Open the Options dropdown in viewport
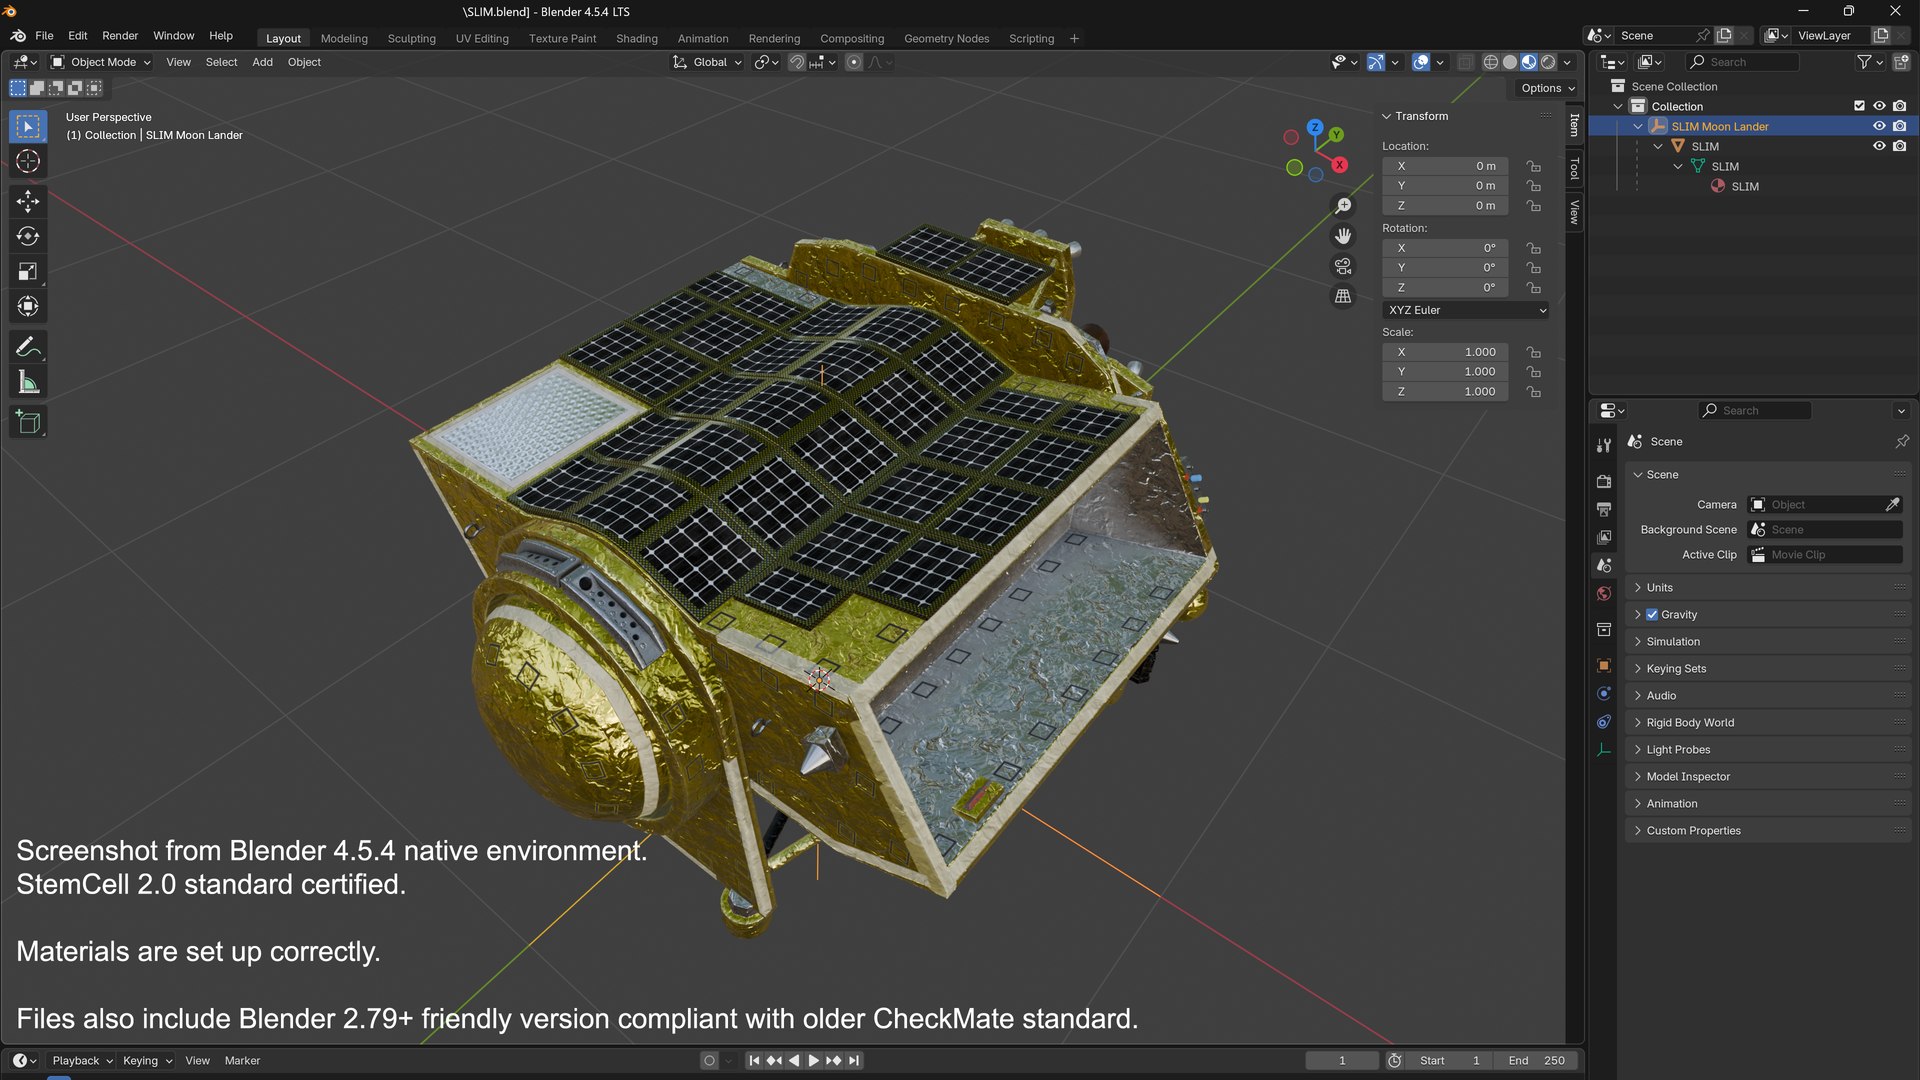 [1547, 88]
